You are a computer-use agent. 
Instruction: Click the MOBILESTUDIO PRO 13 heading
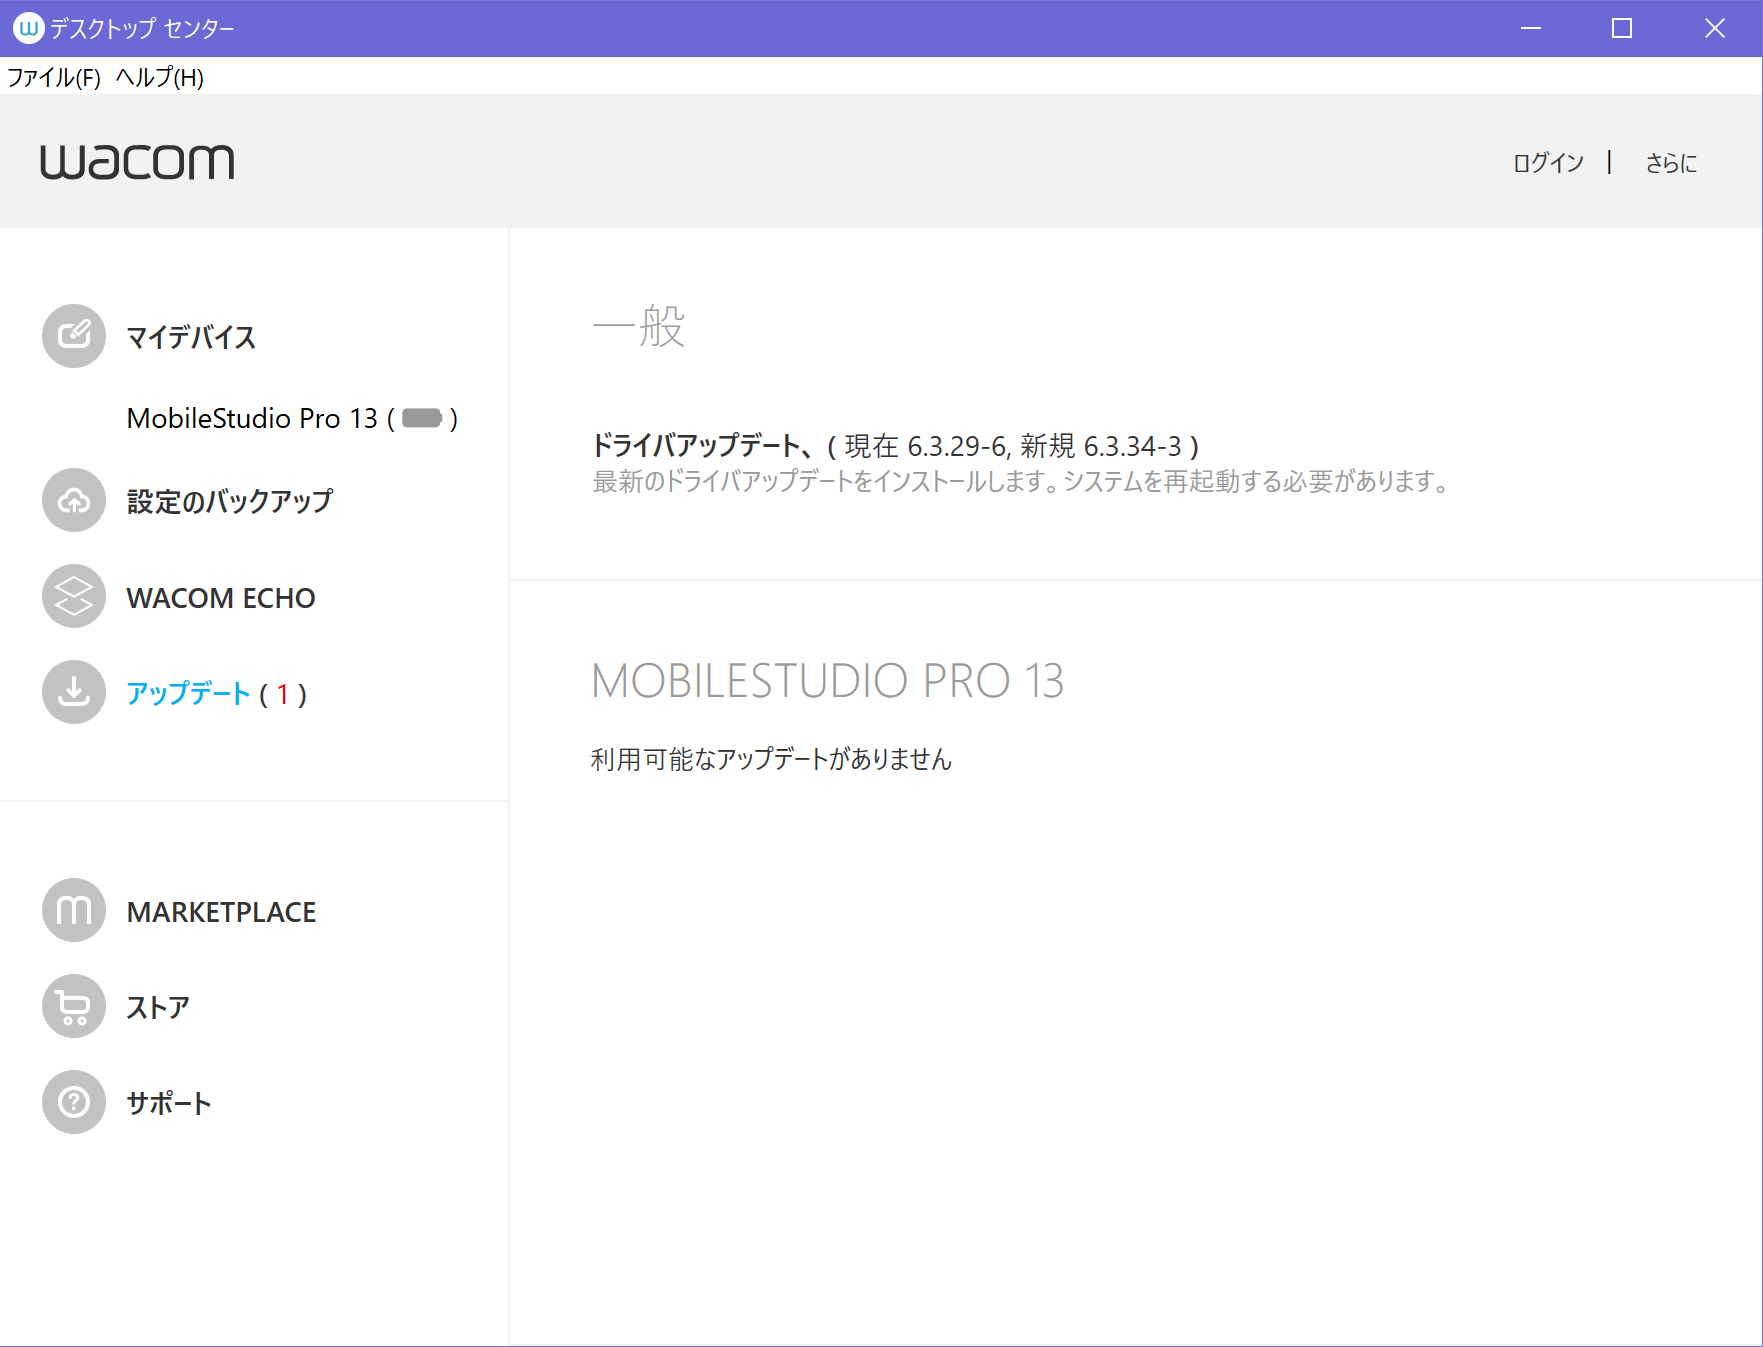pos(827,681)
